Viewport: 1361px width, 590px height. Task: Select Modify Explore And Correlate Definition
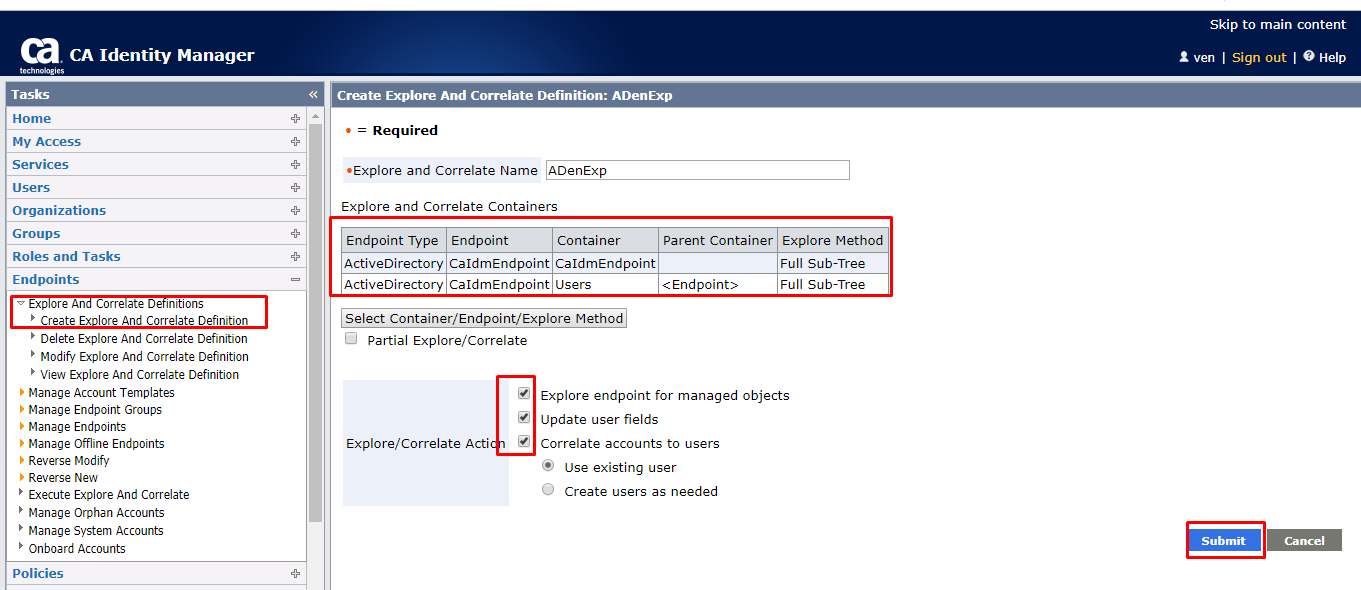click(x=144, y=357)
